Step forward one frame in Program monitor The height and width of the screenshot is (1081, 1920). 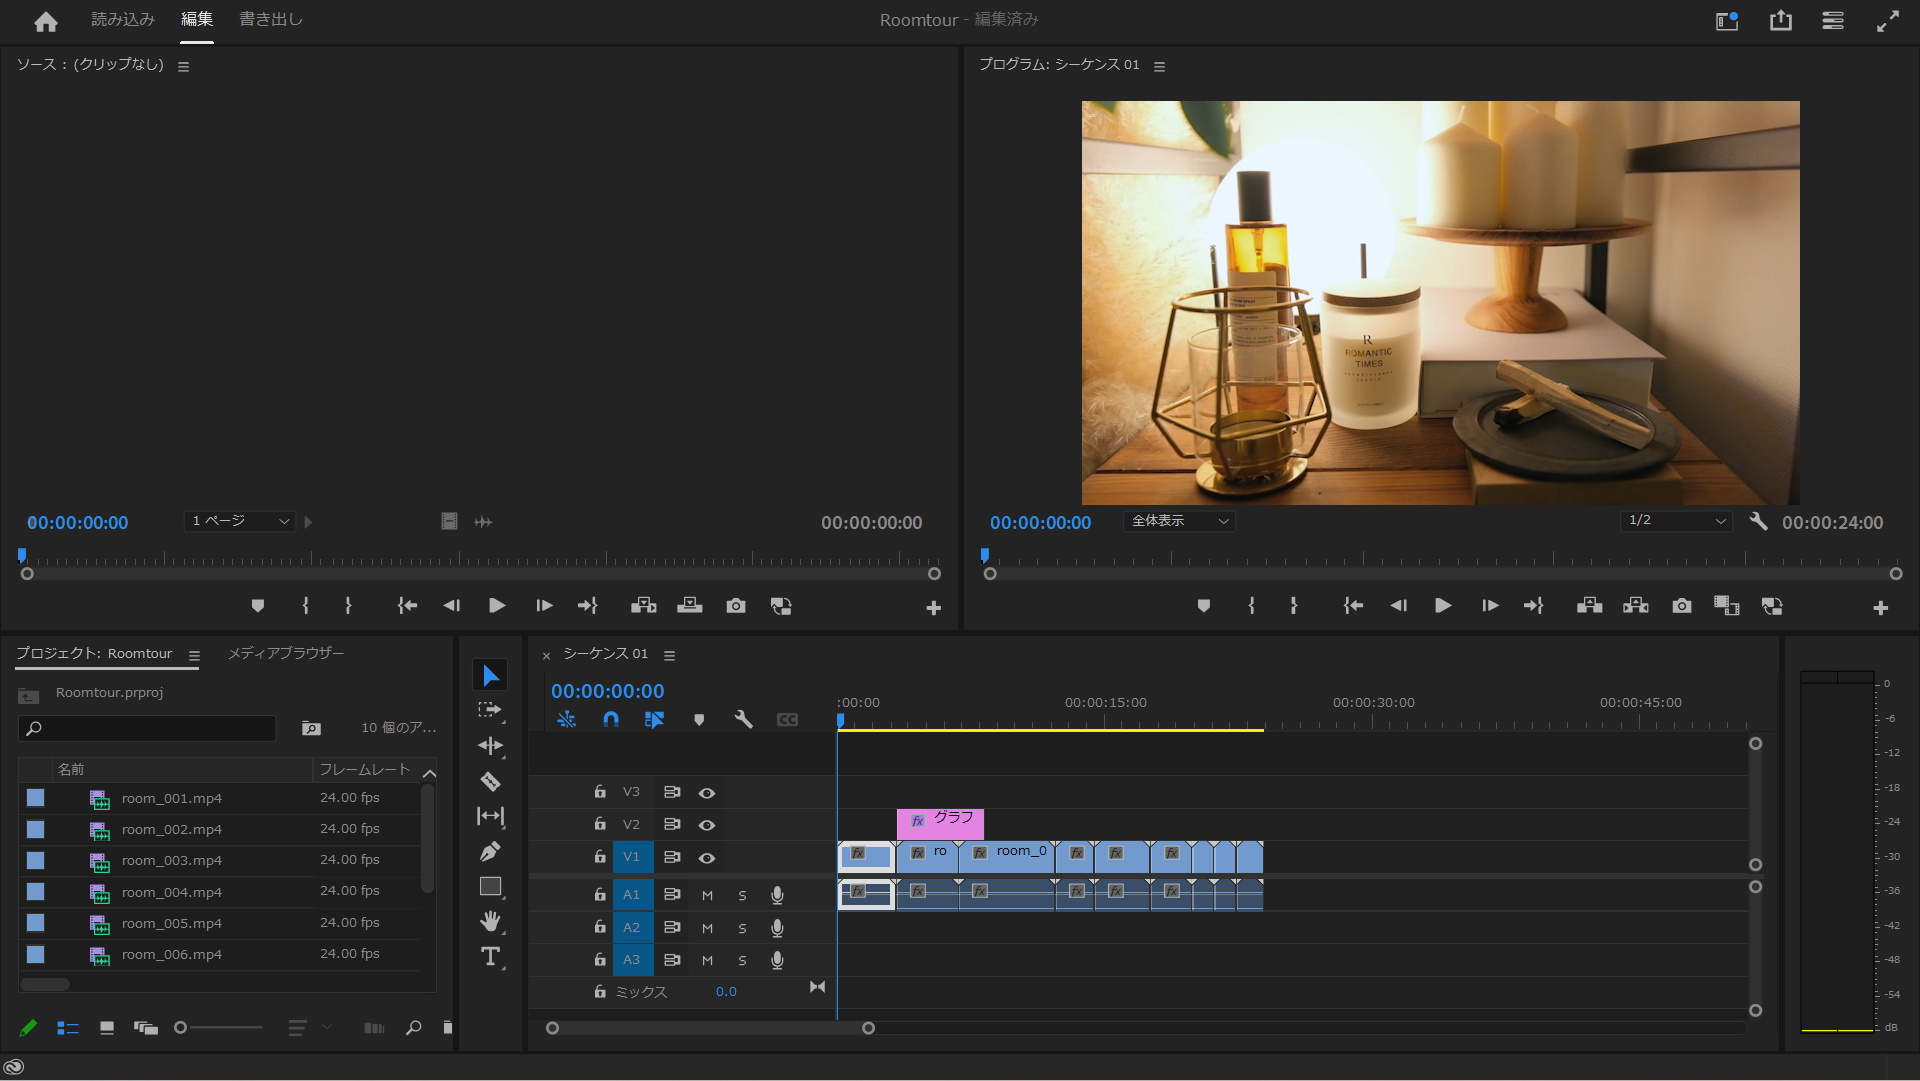click(1490, 606)
